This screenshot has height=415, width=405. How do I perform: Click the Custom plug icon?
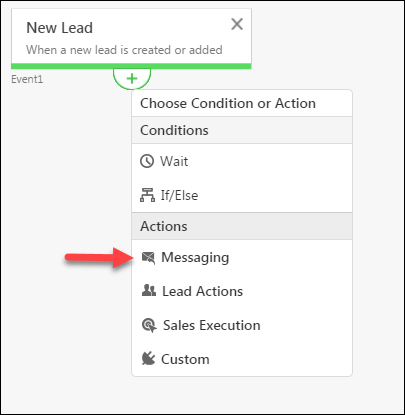click(x=148, y=359)
